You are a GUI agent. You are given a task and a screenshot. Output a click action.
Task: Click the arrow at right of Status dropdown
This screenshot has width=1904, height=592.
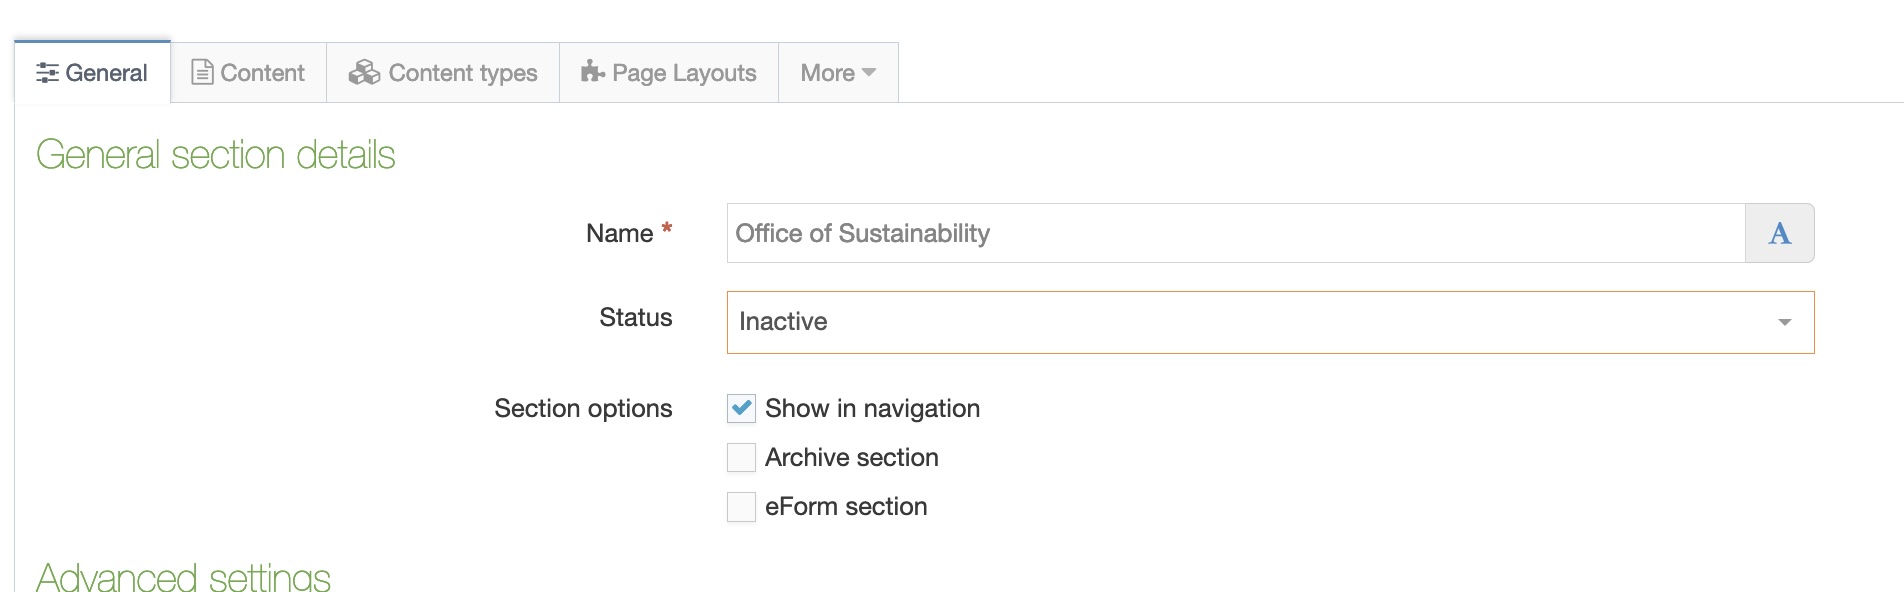(1784, 322)
